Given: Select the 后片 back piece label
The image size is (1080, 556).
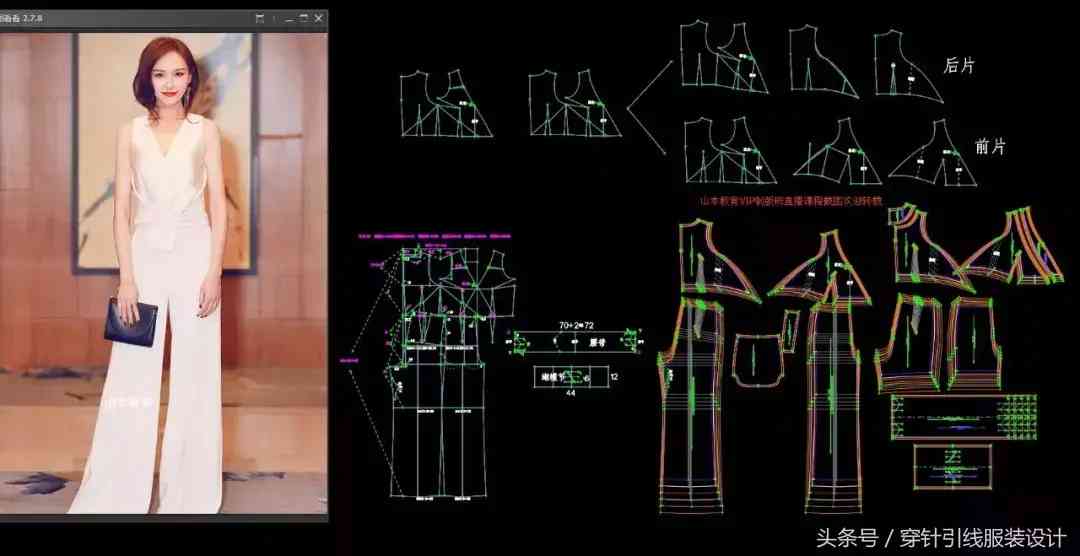Looking at the screenshot, I should pyautogui.click(x=960, y=65).
